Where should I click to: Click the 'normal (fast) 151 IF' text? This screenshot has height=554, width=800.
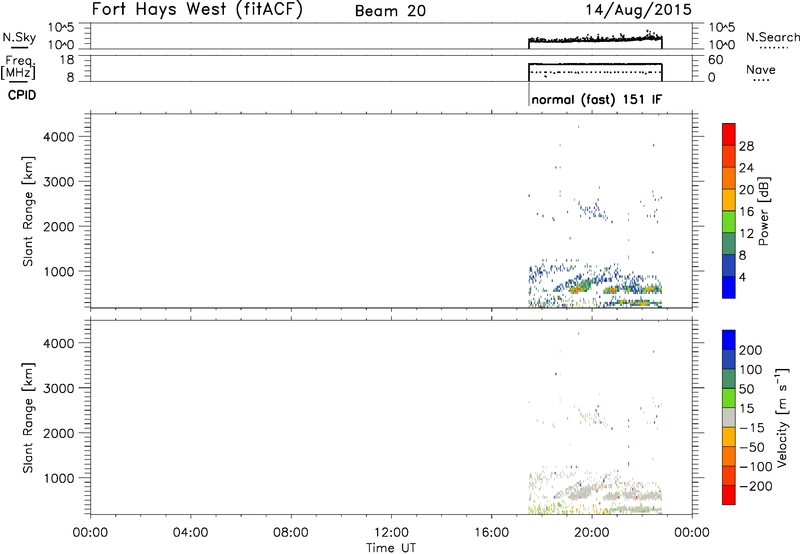596,99
